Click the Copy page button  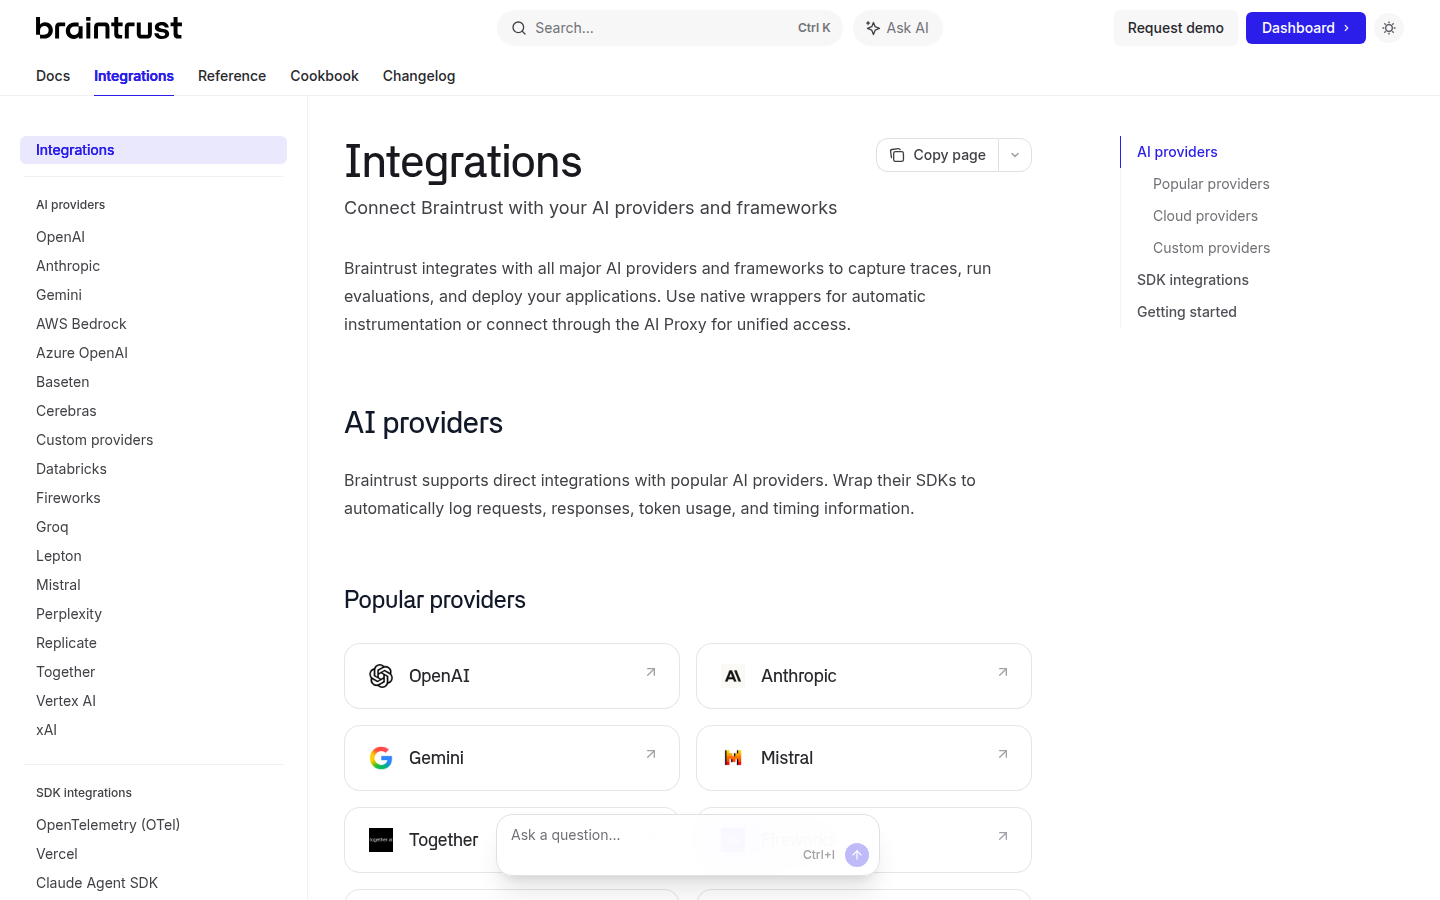click(x=938, y=155)
